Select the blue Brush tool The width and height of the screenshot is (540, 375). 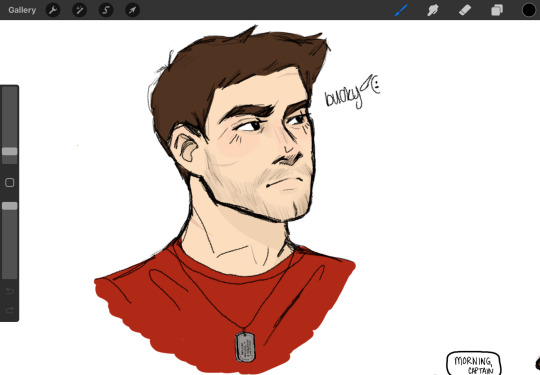coord(401,10)
